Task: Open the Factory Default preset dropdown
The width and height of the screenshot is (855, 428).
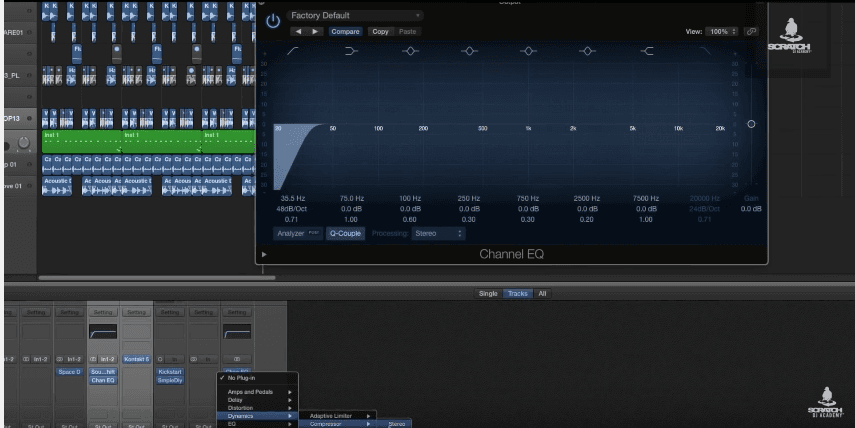Action: (355, 16)
